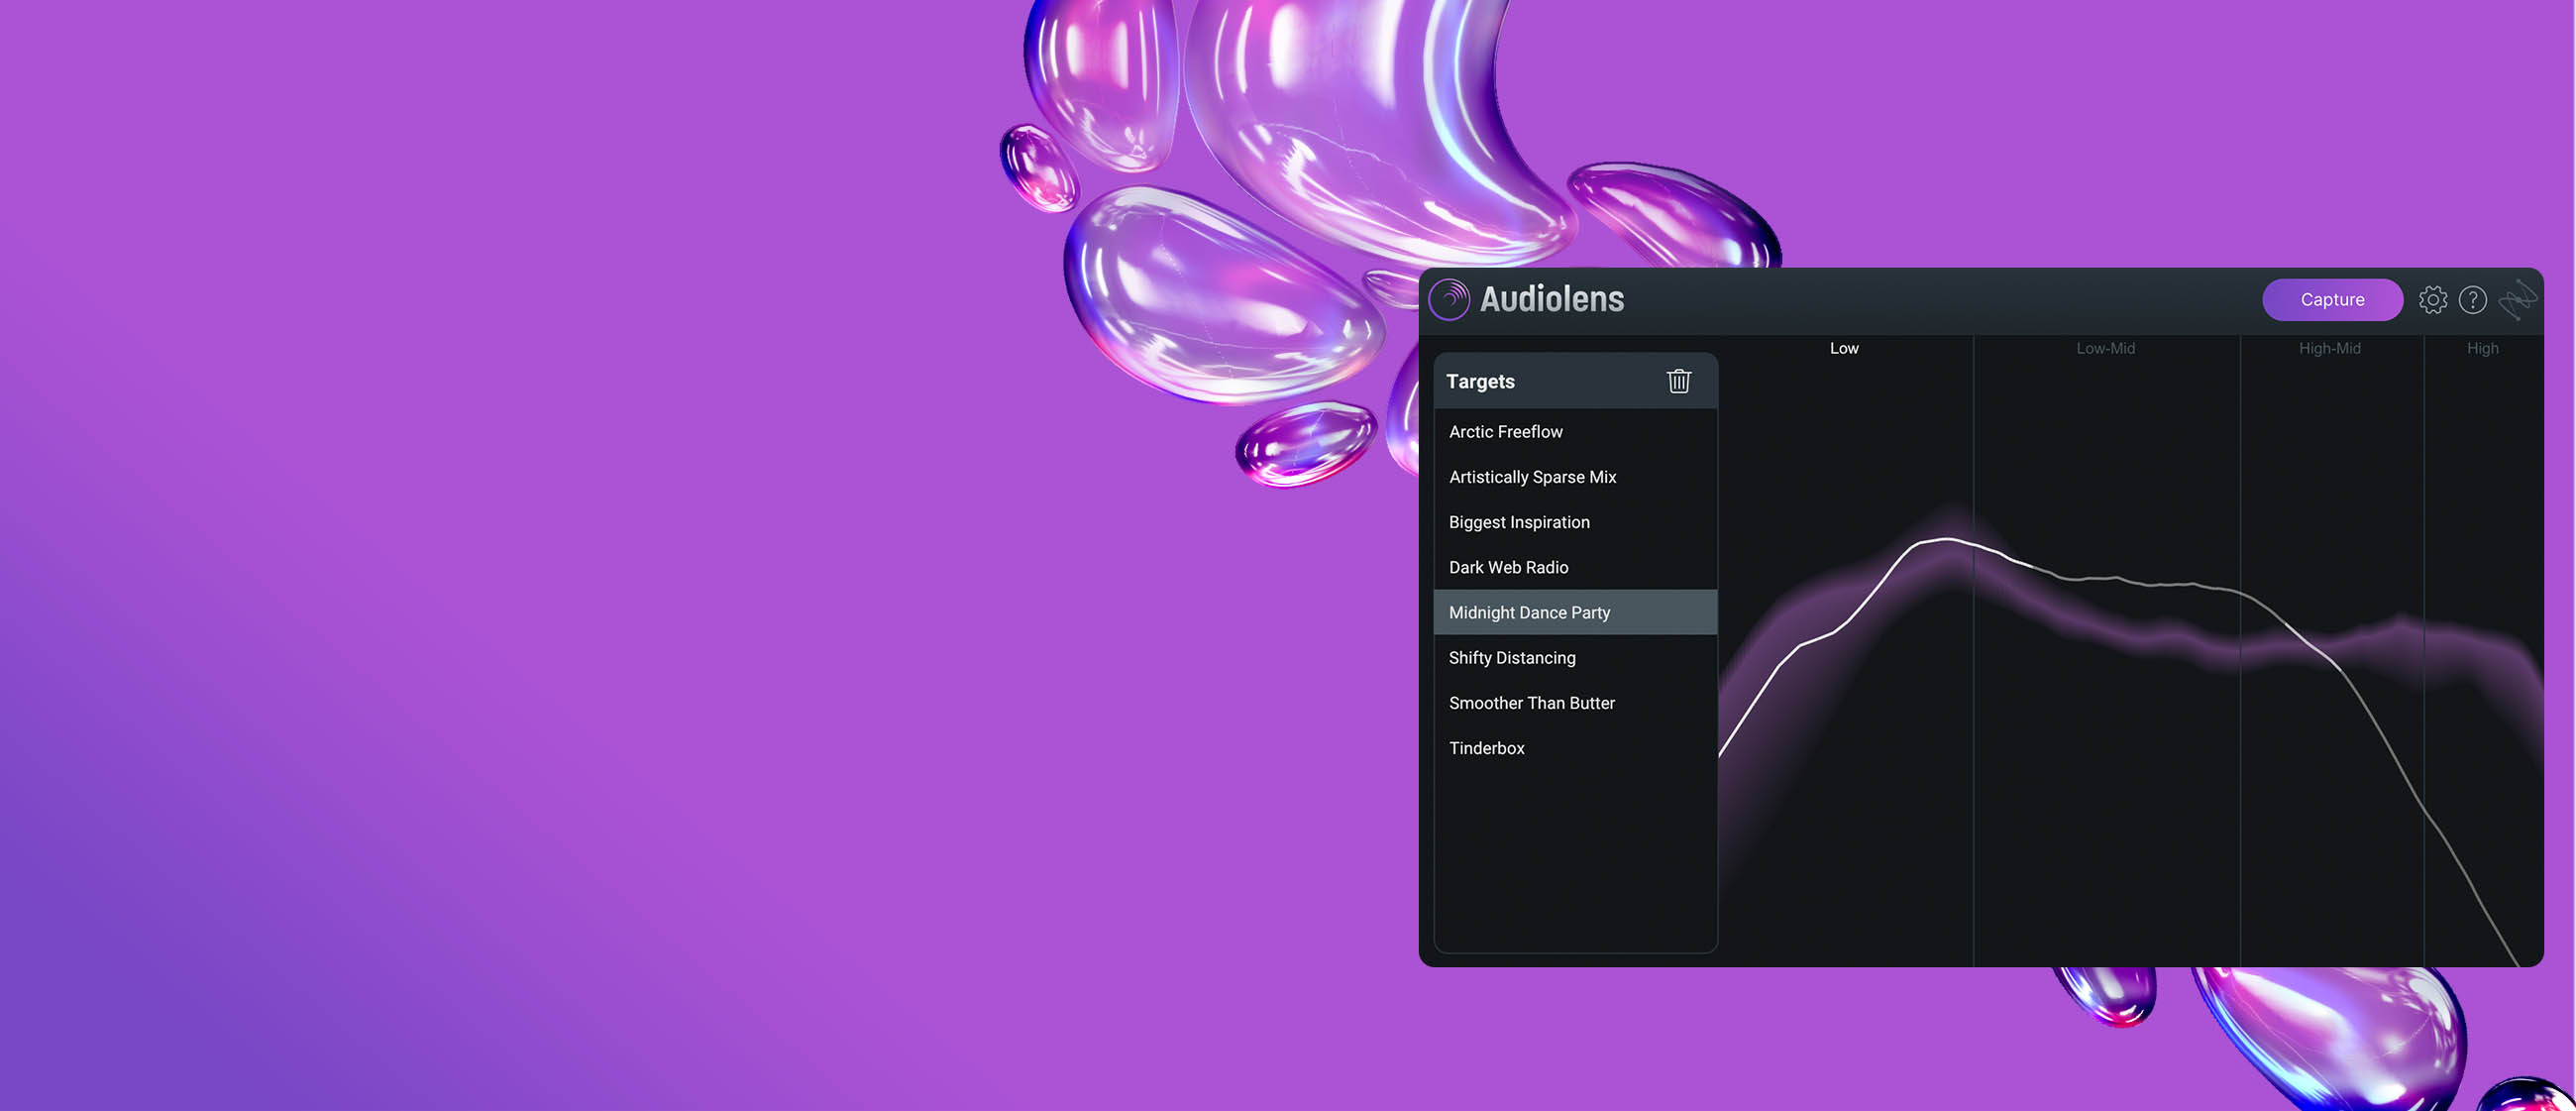The height and width of the screenshot is (1111, 2576).
Task: Select Artistically Sparse Mix target
Action: pos(1575,477)
